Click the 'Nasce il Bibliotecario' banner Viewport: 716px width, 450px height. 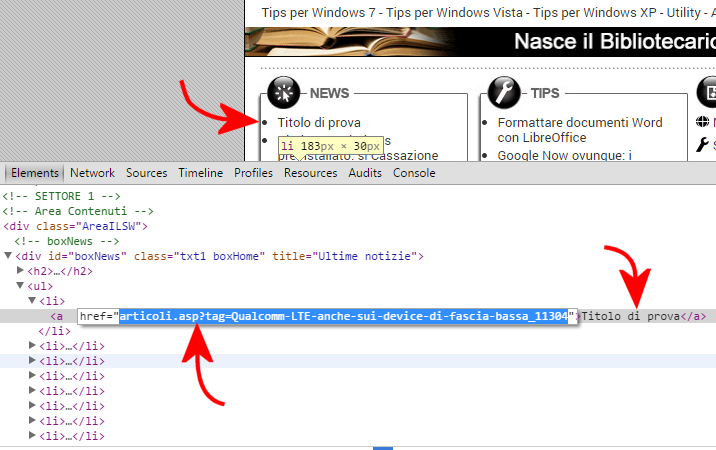click(480, 42)
